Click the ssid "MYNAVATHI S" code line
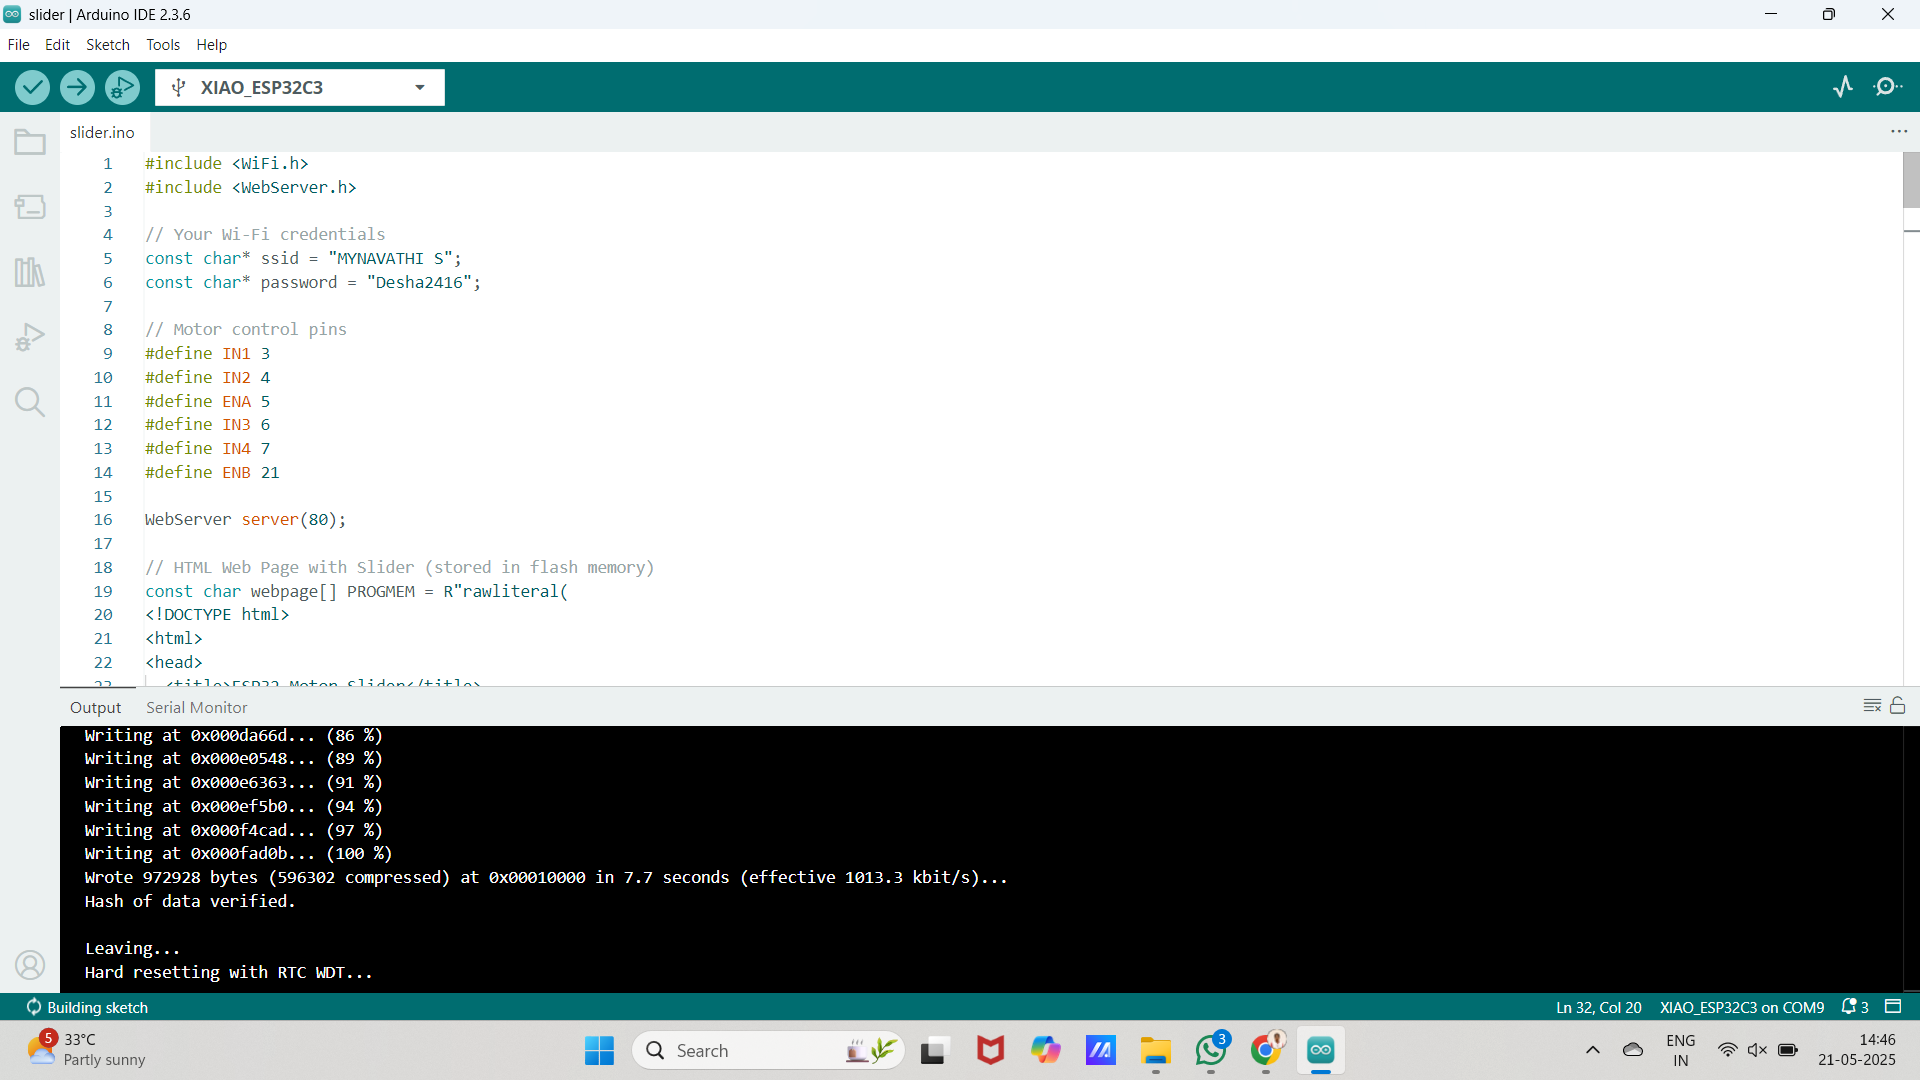The image size is (1920, 1080). (303, 258)
